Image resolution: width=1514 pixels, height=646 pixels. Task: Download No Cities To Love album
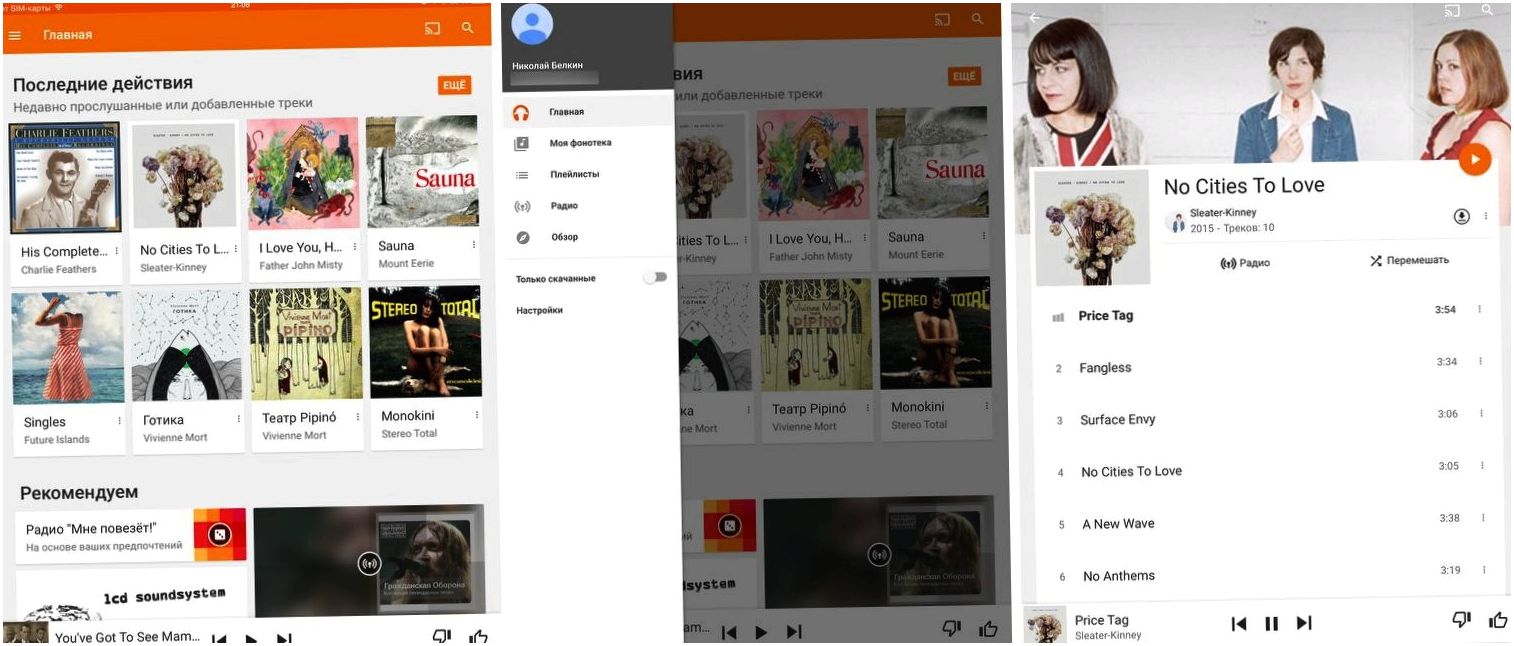(x=1461, y=216)
